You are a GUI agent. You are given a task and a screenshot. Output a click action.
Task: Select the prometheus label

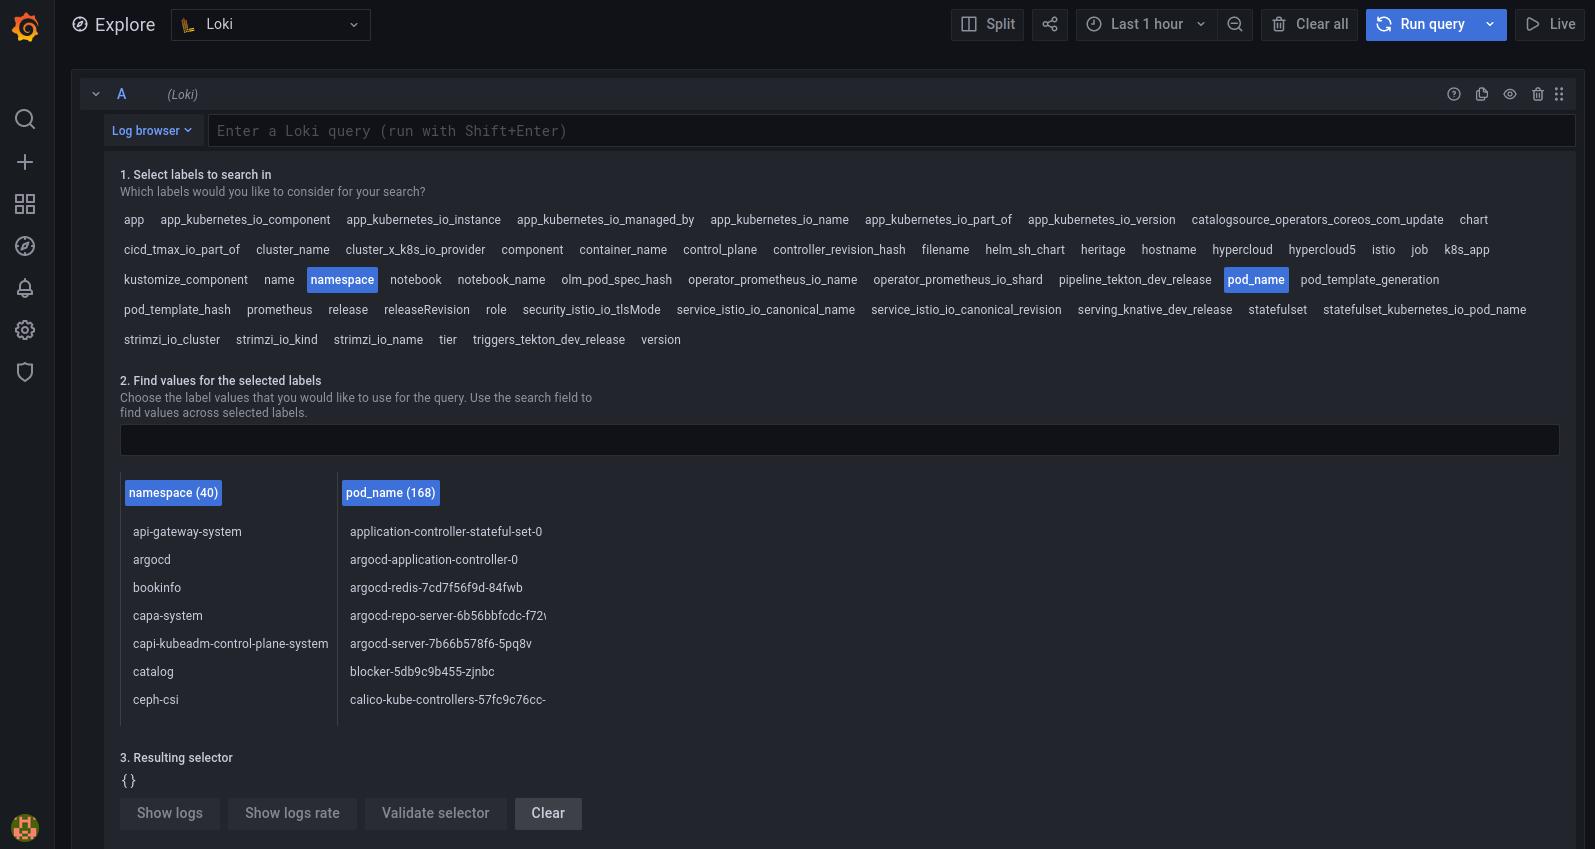point(279,310)
